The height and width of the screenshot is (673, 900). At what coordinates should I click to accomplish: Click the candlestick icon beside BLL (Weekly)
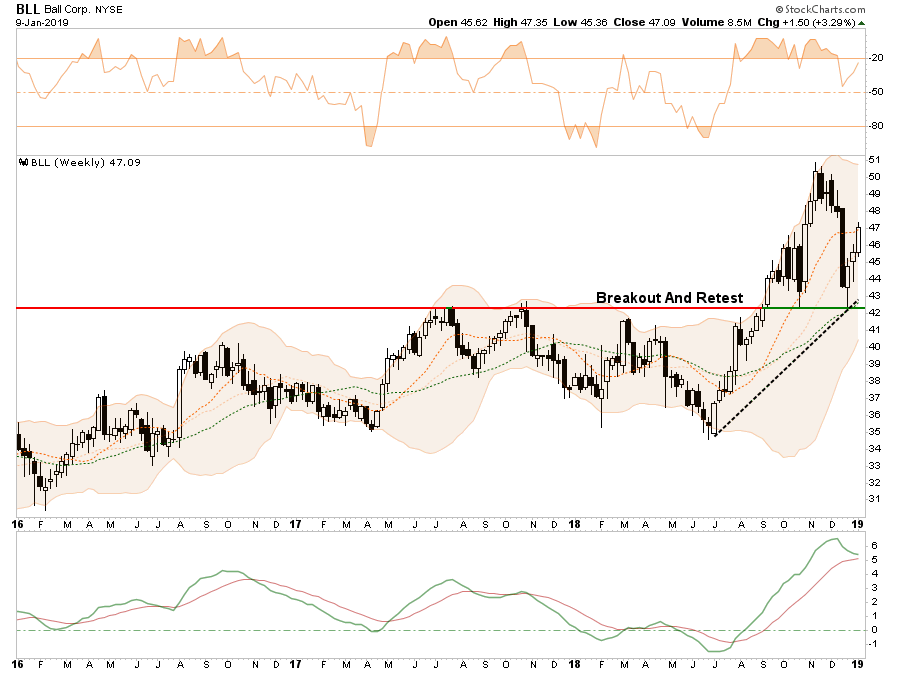coord(24,162)
